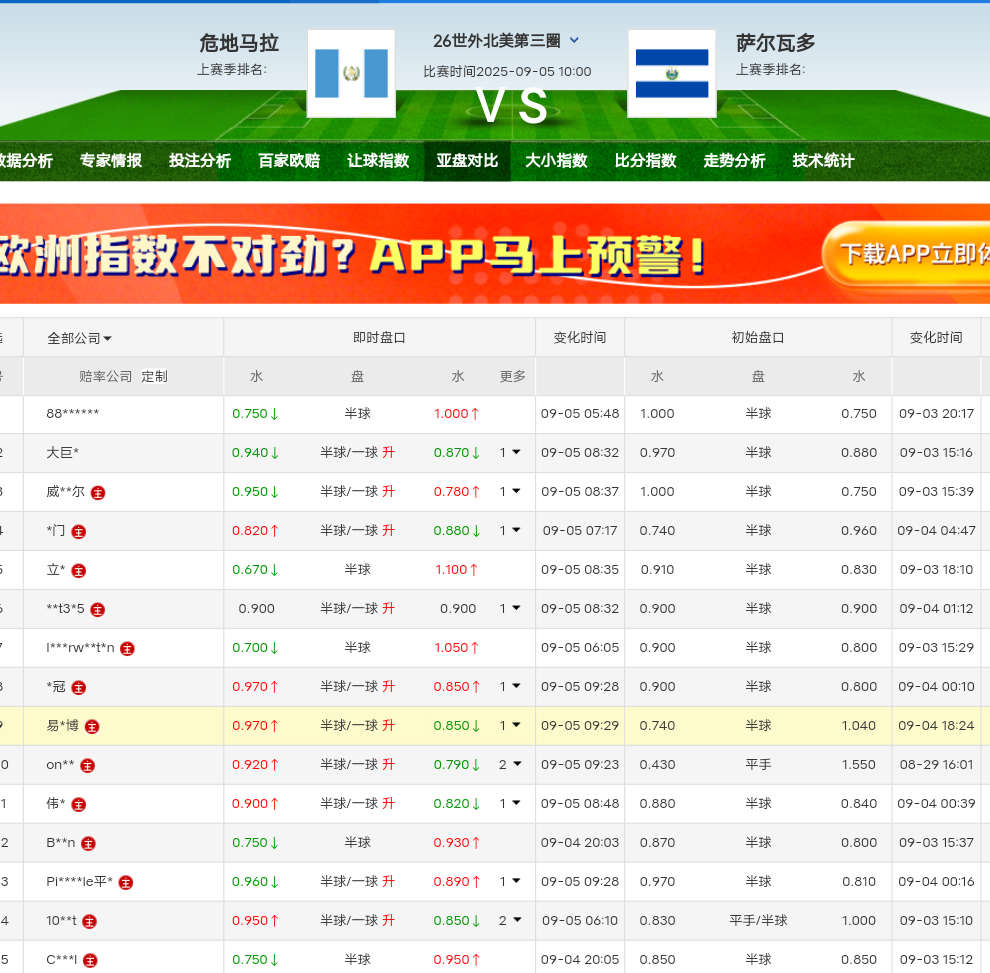Click the Guatemala flag icon
Image resolution: width=990 pixels, height=973 pixels.
coord(351,73)
